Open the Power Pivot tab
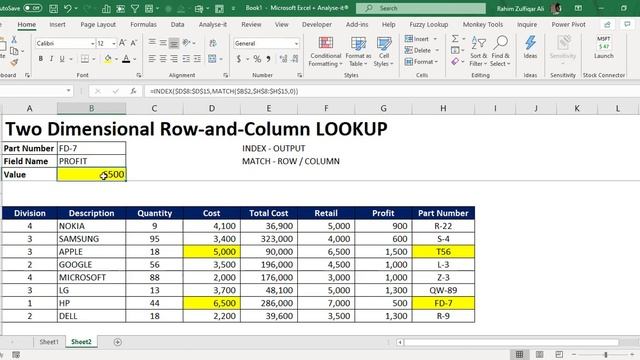The image size is (640, 360). click(568, 24)
